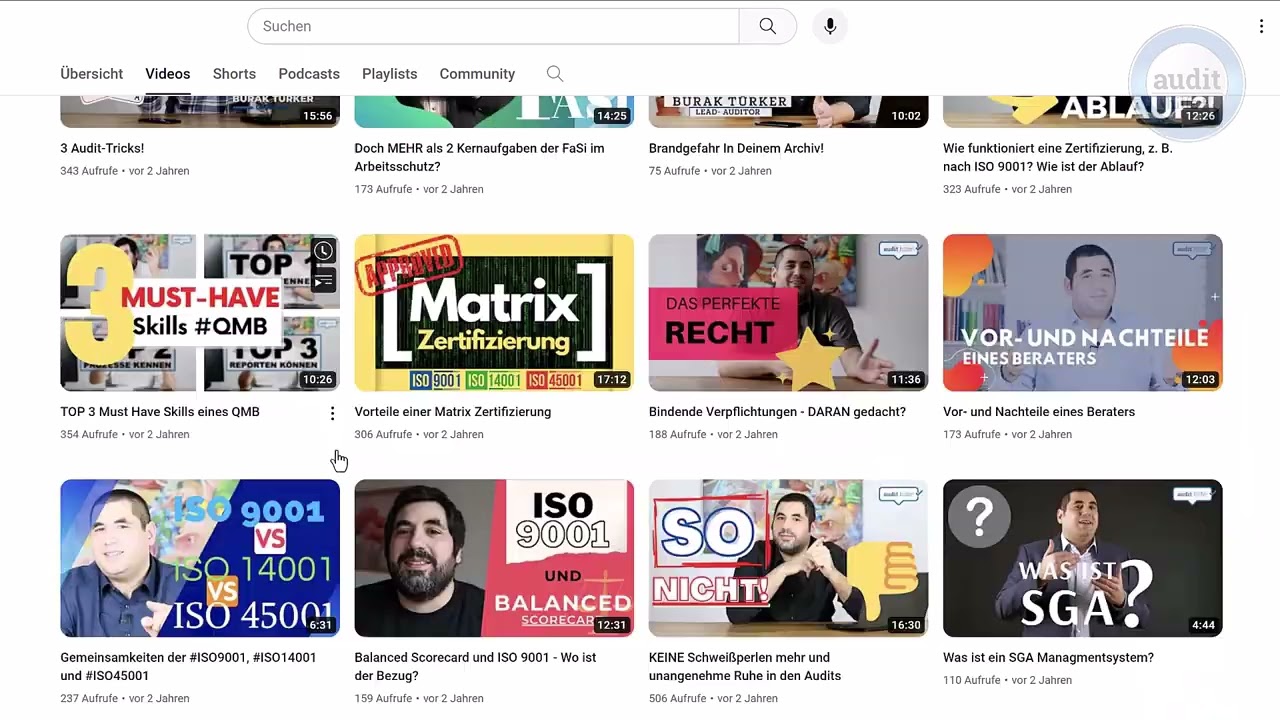Click the '237 Aufrufe' view count
The height and width of the screenshot is (720, 1280).
coord(89,699)
